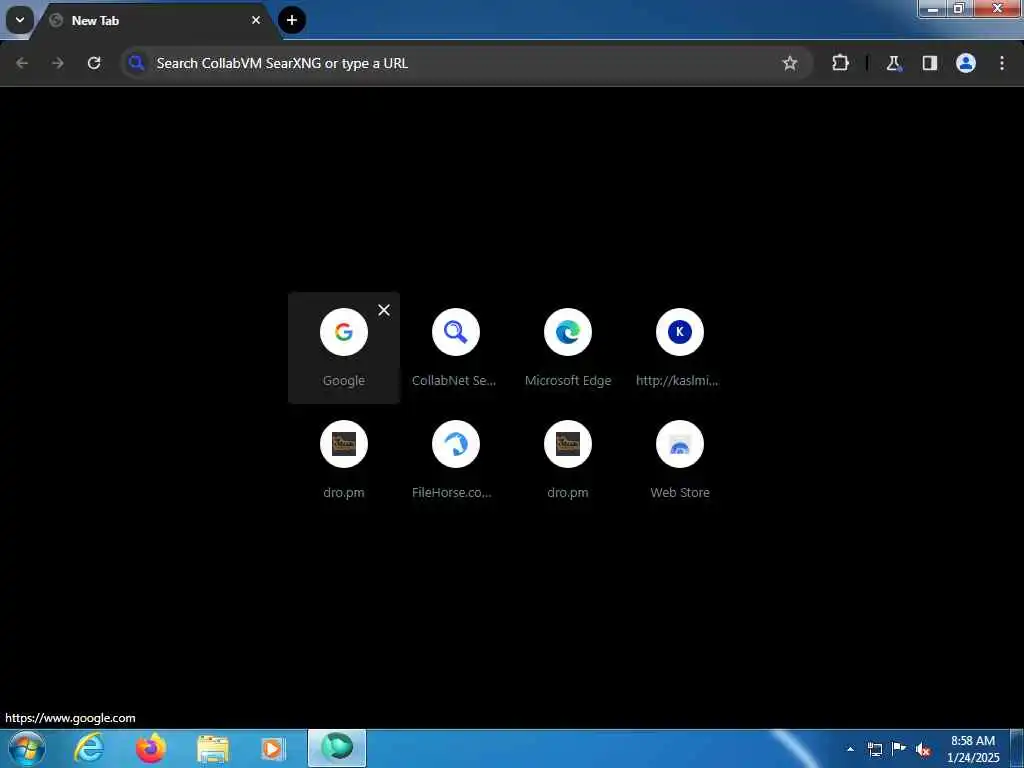Show hidden system tray icons
Screen dimensions: 1024x768
point(850,749)
